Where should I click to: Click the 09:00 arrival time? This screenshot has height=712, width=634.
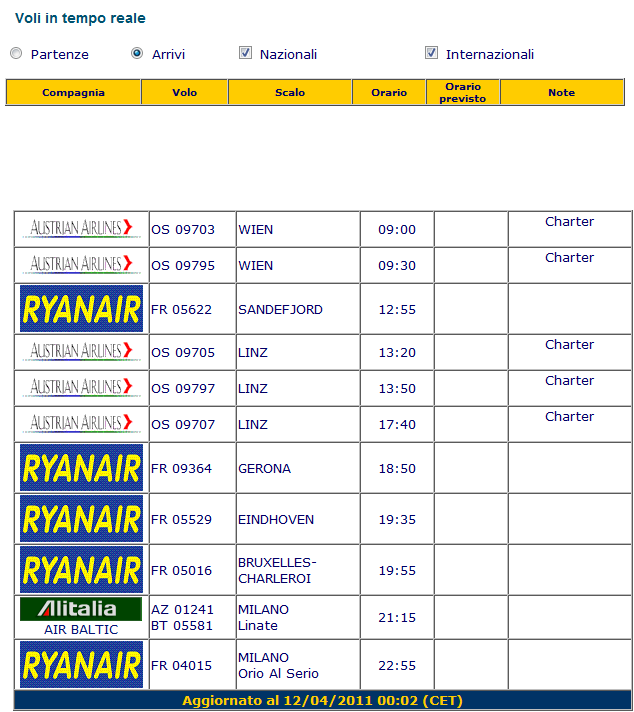[397, 229]
